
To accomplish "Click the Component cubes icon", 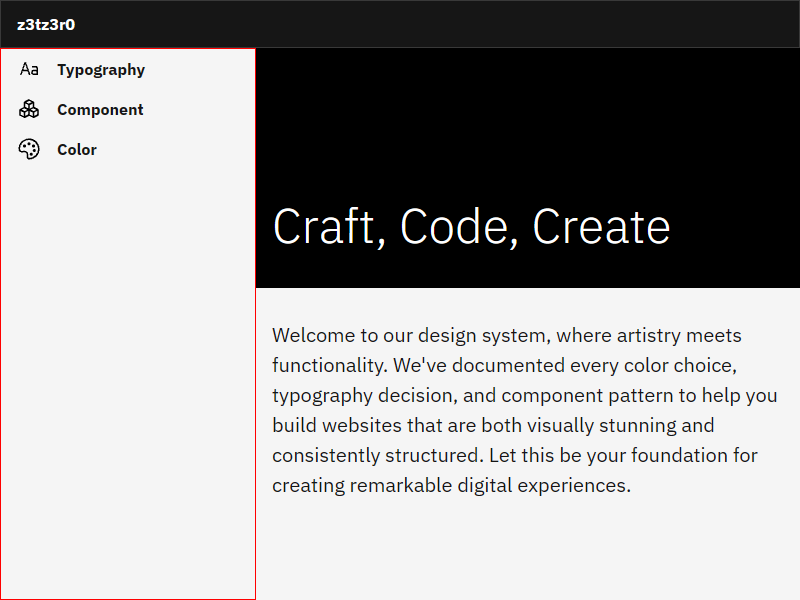I will click(x=29, y=110).
